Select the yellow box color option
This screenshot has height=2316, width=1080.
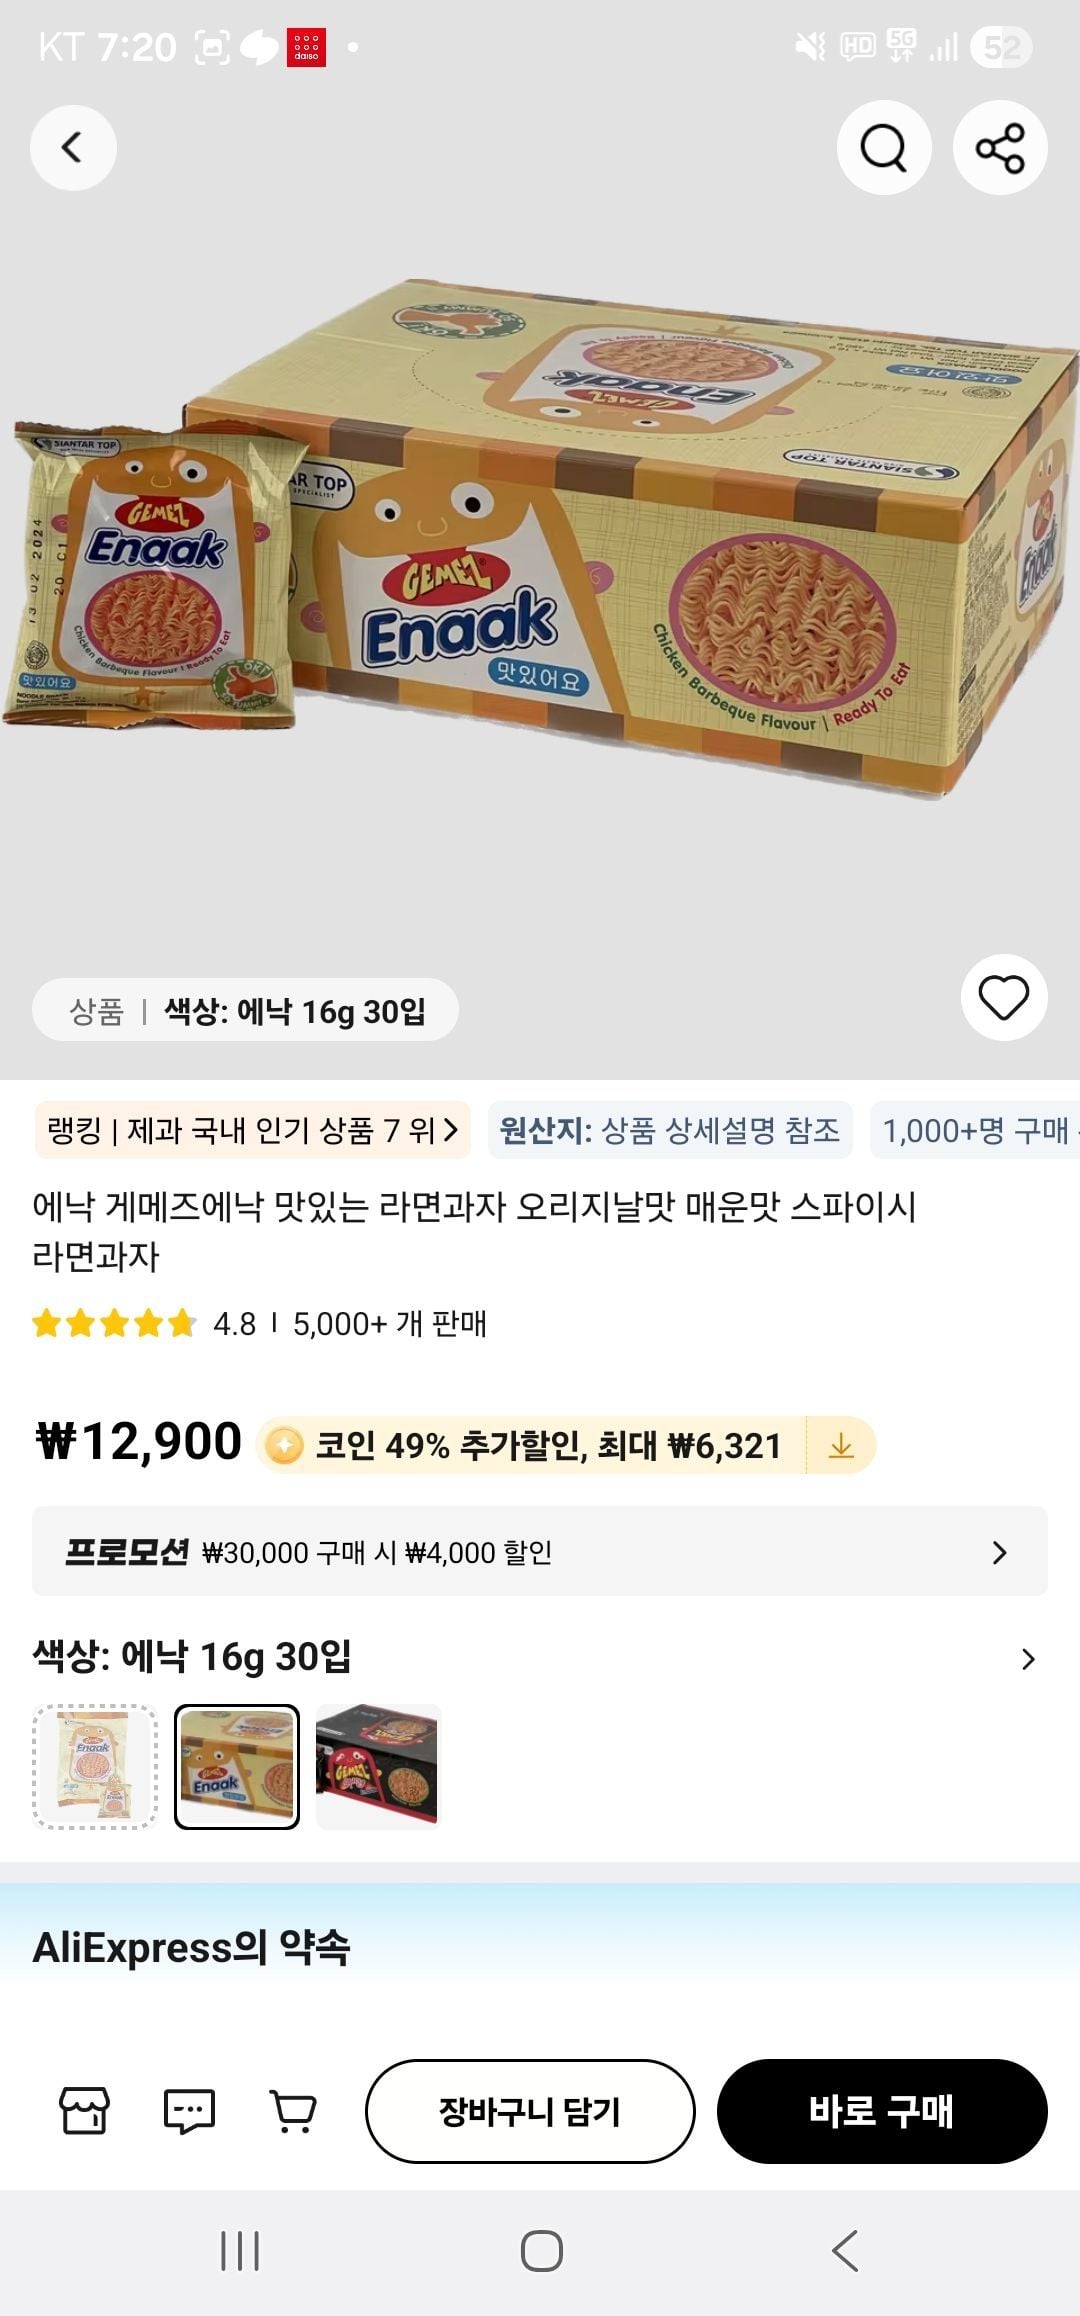tap(237, 1767)
